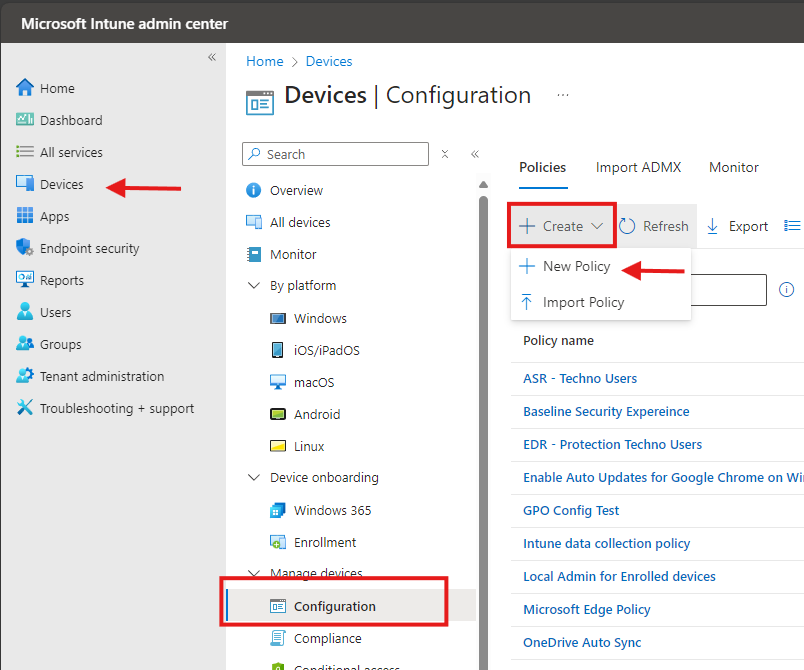Viewport: 804px width, 670px height.
Task: Click the Home icon in left navigation
Action: pos(25,88)
